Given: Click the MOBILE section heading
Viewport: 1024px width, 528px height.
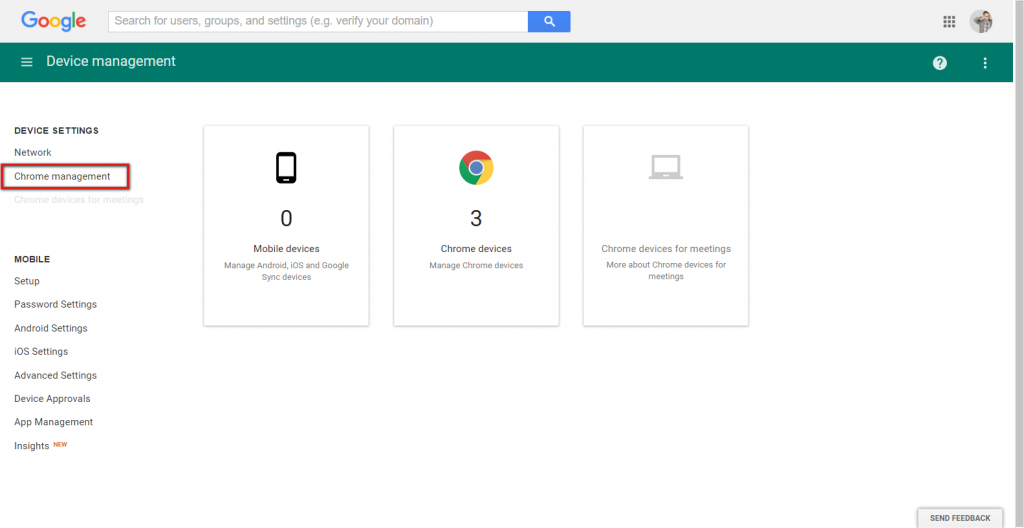Looking at the screenshot, I should coord(32,259).
